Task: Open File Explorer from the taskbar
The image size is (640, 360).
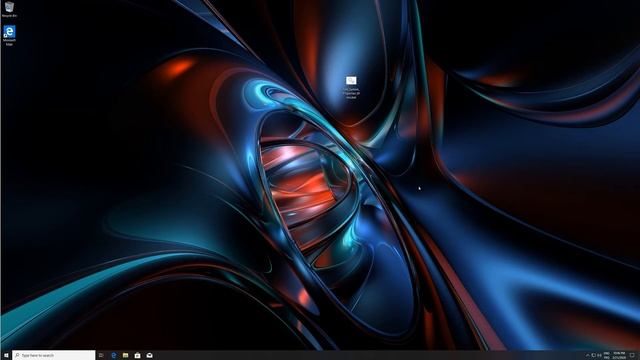Action: pyautogui.click(x=126, y=355)
